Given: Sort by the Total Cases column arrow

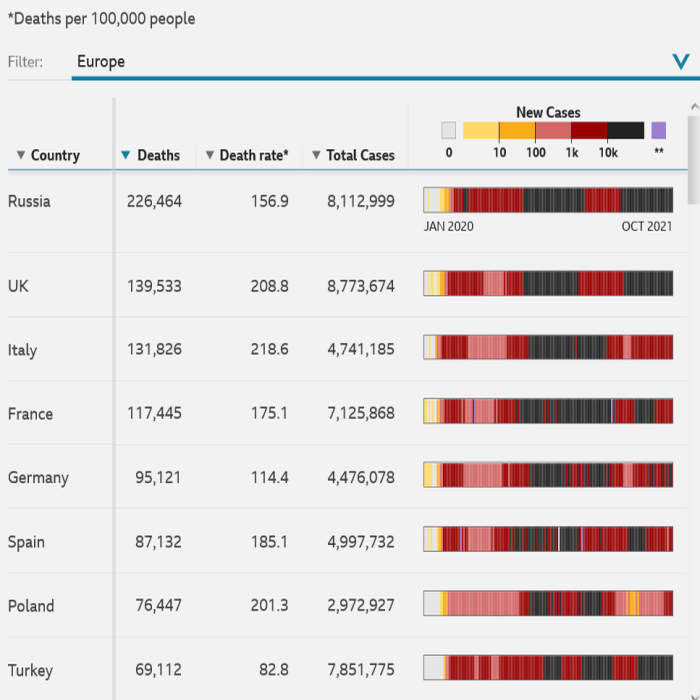Looking at the screenshot, I should 316,155.
